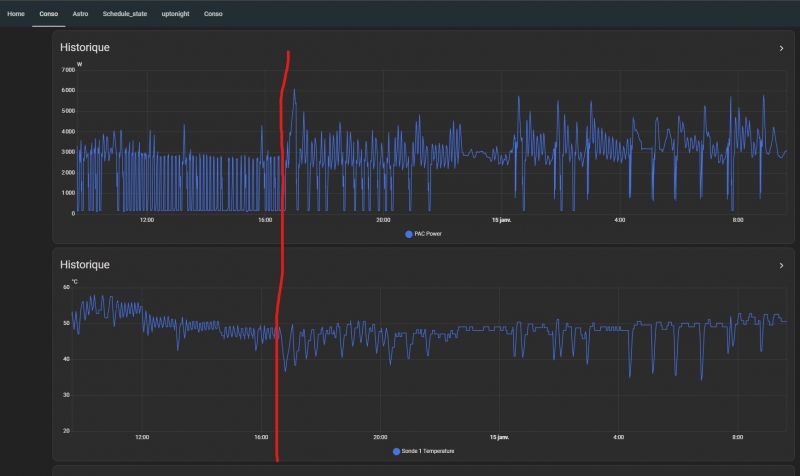
Task: Select the last Conso tab after uptonight
Action: (x=213, y=14)
